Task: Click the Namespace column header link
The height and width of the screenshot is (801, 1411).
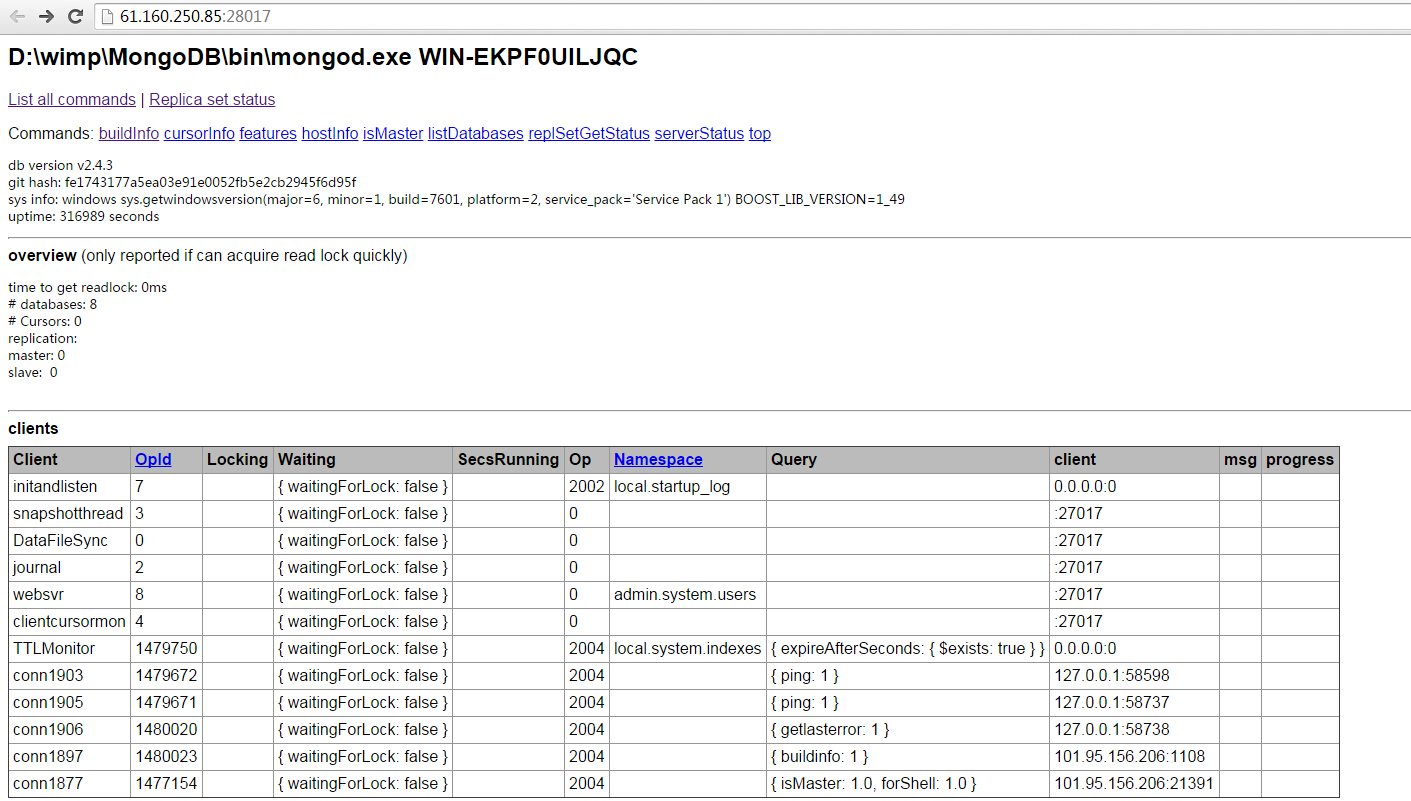Action: (x=658, y=459)
